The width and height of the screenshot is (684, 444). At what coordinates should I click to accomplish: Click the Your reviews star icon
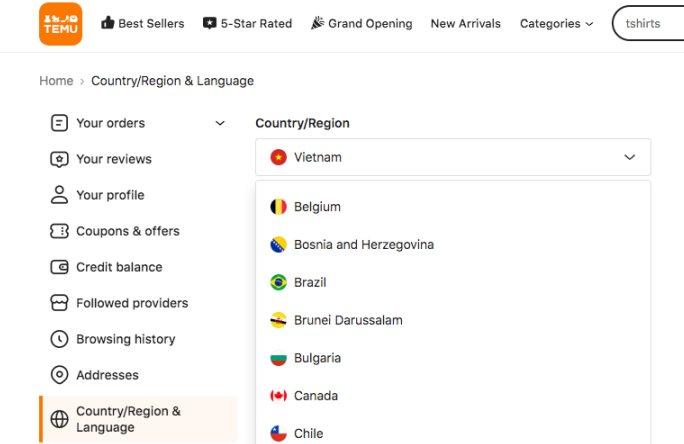point(59,159)
